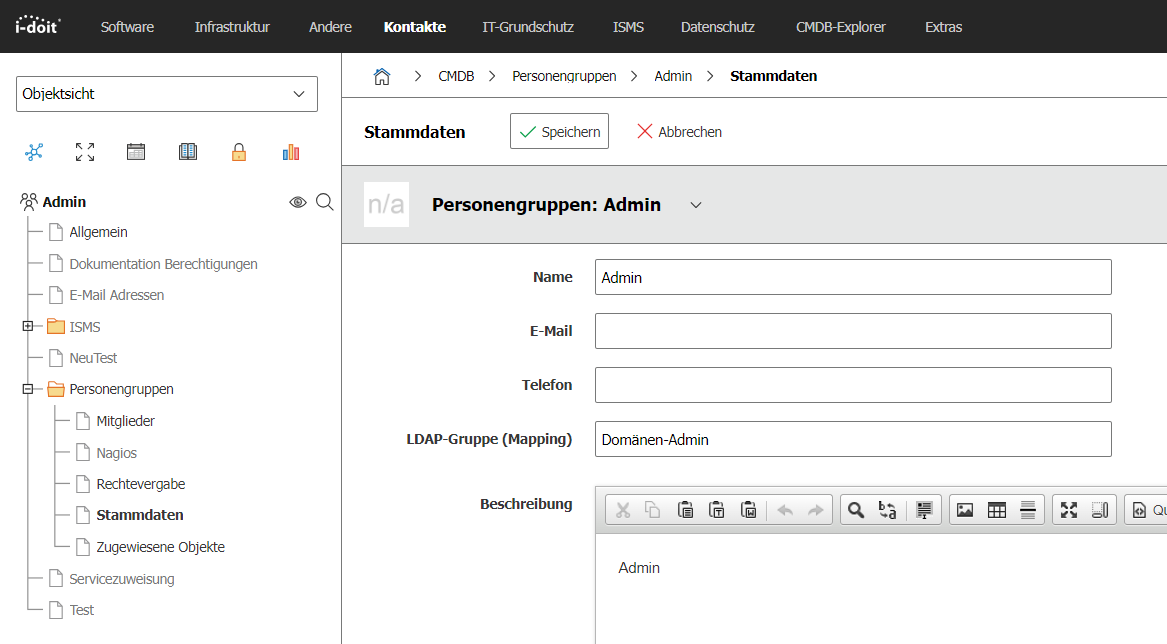Click the Name input field
Viewport: 1167px width, 644px height.
point(853,277)
